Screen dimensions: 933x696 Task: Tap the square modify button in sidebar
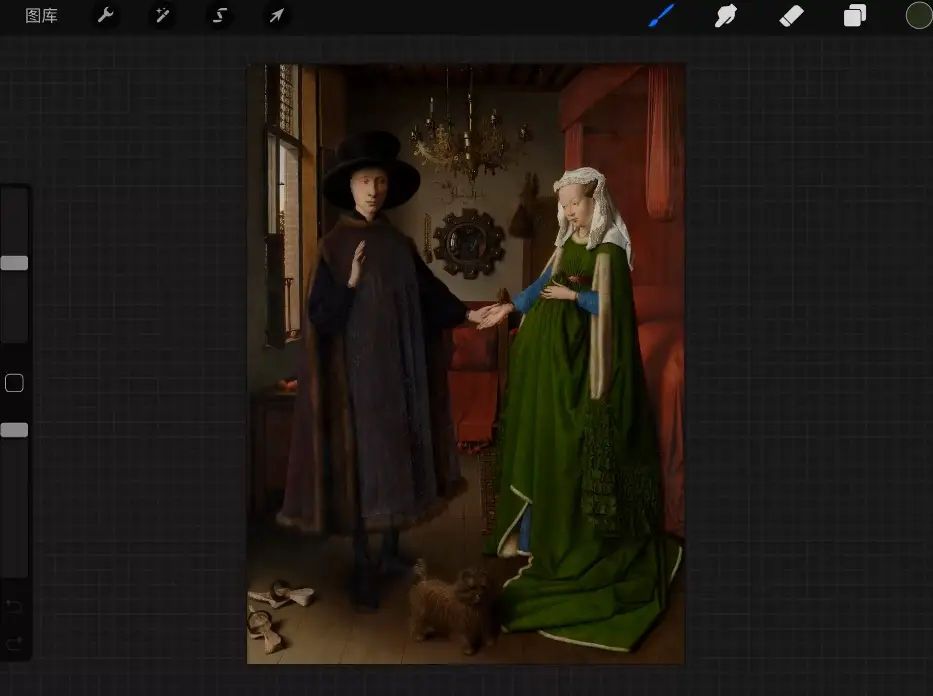(x=14, y=383)
